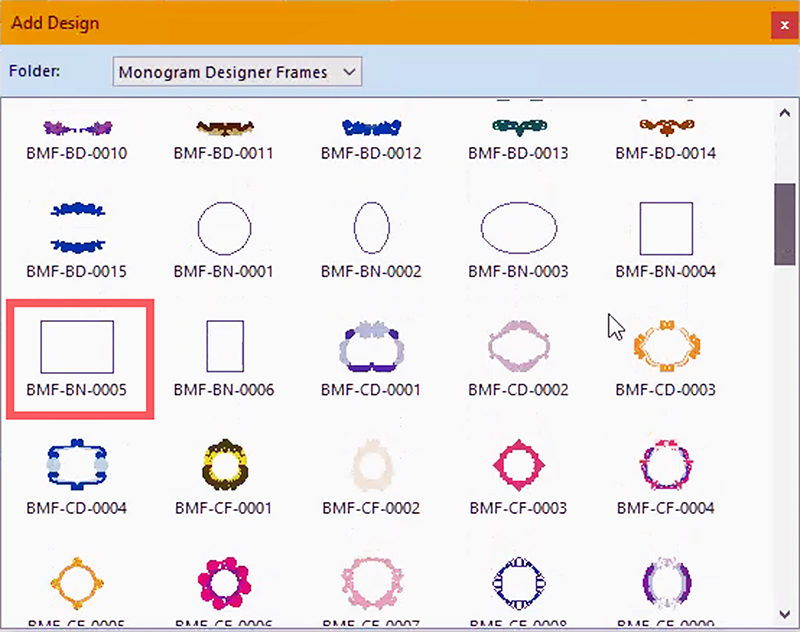
Task: Pick the BMF-BN-0002 vertical oval frame
Action: (371, 229)
